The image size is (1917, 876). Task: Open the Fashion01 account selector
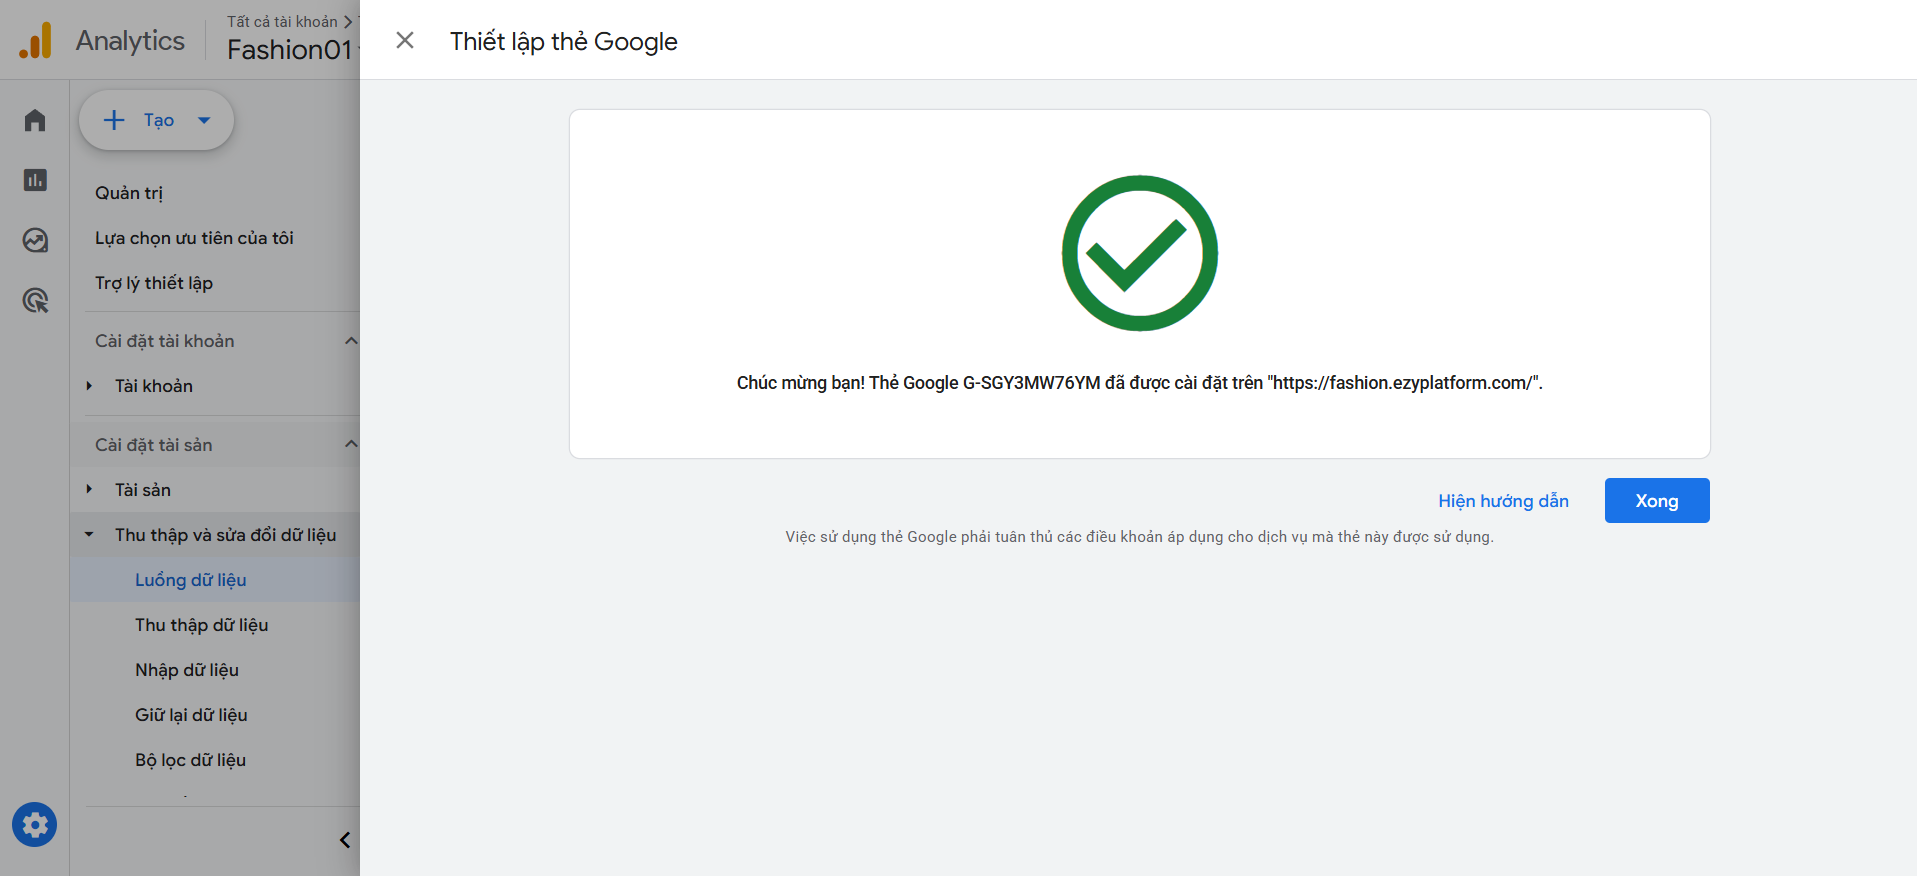point(290,49)
